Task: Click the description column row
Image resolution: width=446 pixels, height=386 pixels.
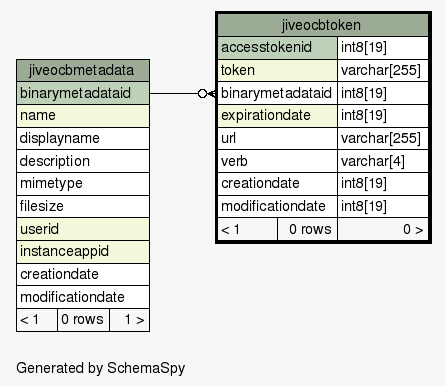Action: coord(83,161)
